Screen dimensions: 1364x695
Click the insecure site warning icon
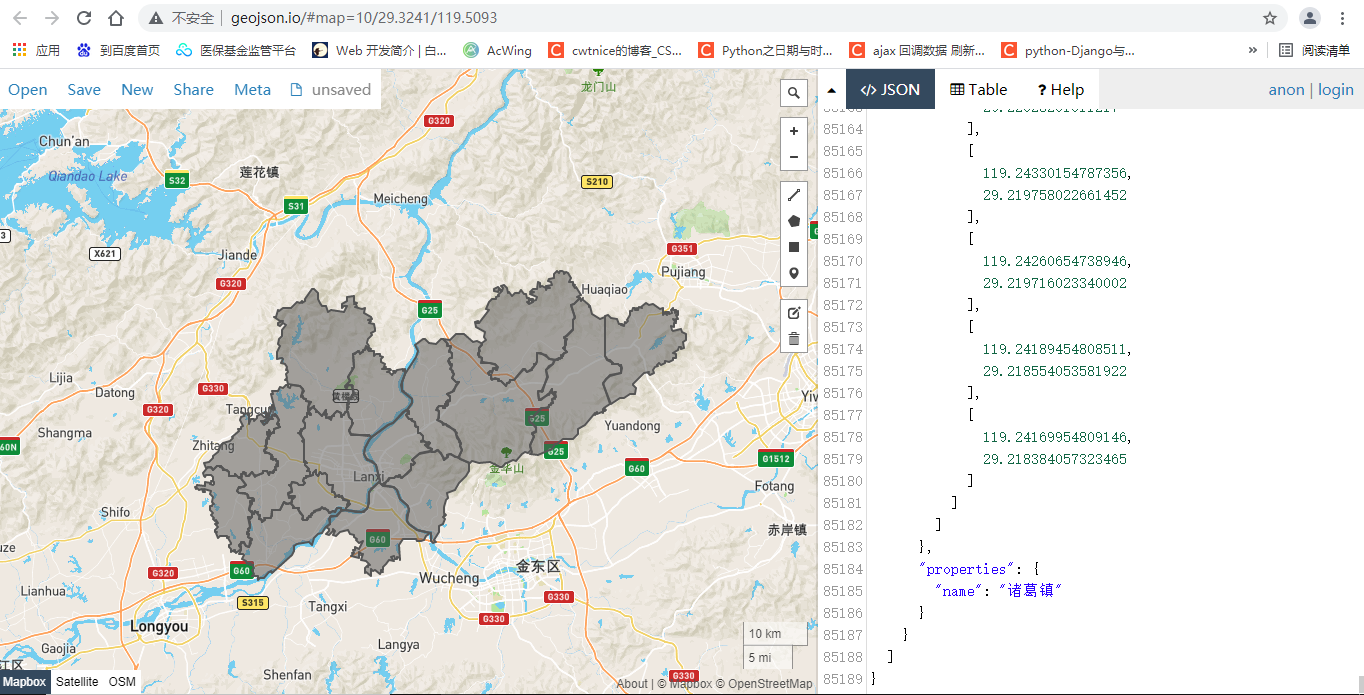tap(156, 18)
